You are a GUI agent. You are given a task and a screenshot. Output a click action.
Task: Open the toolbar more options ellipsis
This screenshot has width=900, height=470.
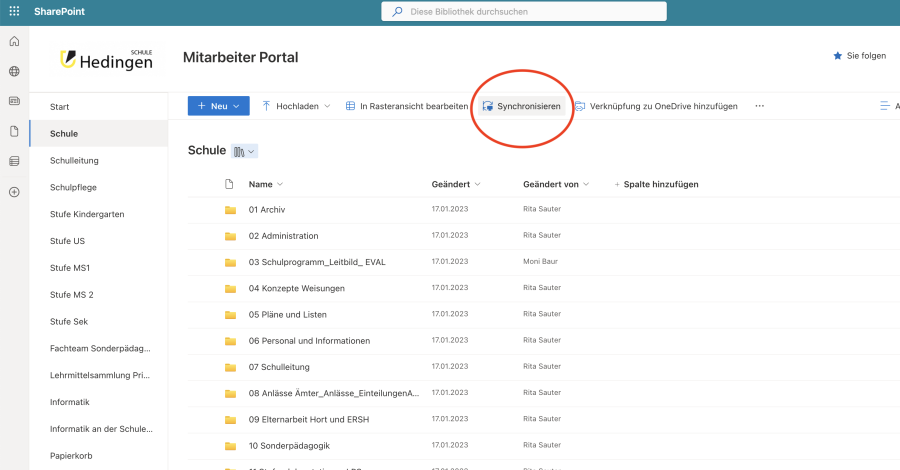[x=759, y=106]
